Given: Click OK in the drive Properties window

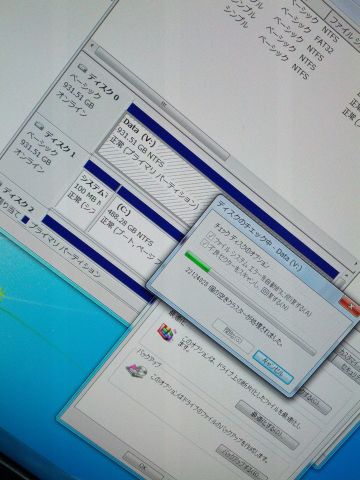Looking at the screenshot, I should pos(143,467).
